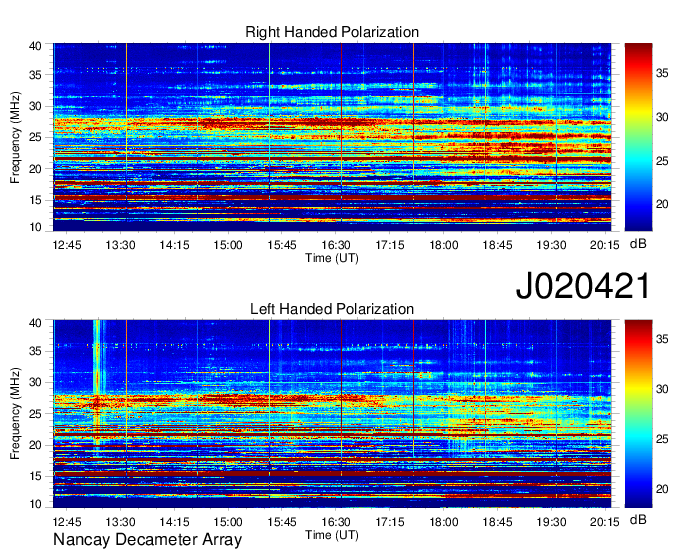Click 18:00 tick on Left Handed time axis

pos(444,522)
